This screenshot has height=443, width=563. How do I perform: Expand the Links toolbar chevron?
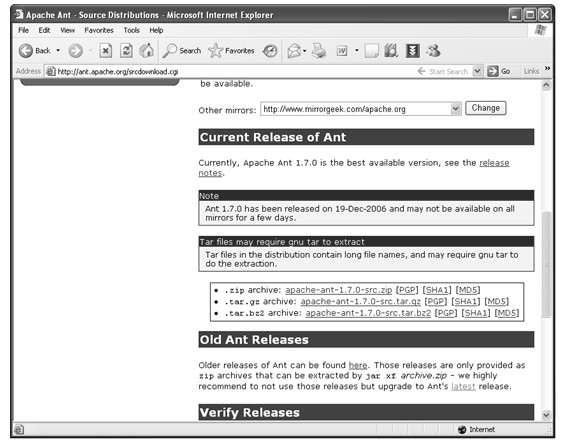pos(548,68)
